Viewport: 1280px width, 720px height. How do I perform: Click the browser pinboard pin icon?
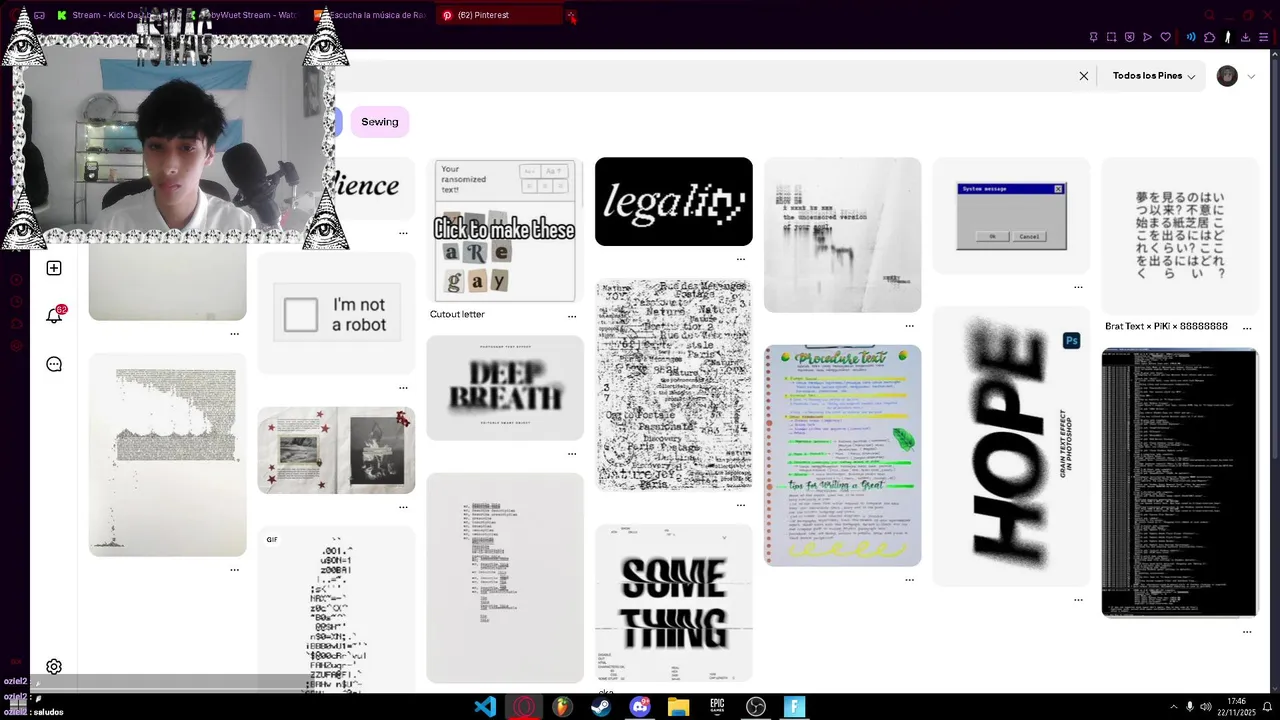(x=1093, y=37)
